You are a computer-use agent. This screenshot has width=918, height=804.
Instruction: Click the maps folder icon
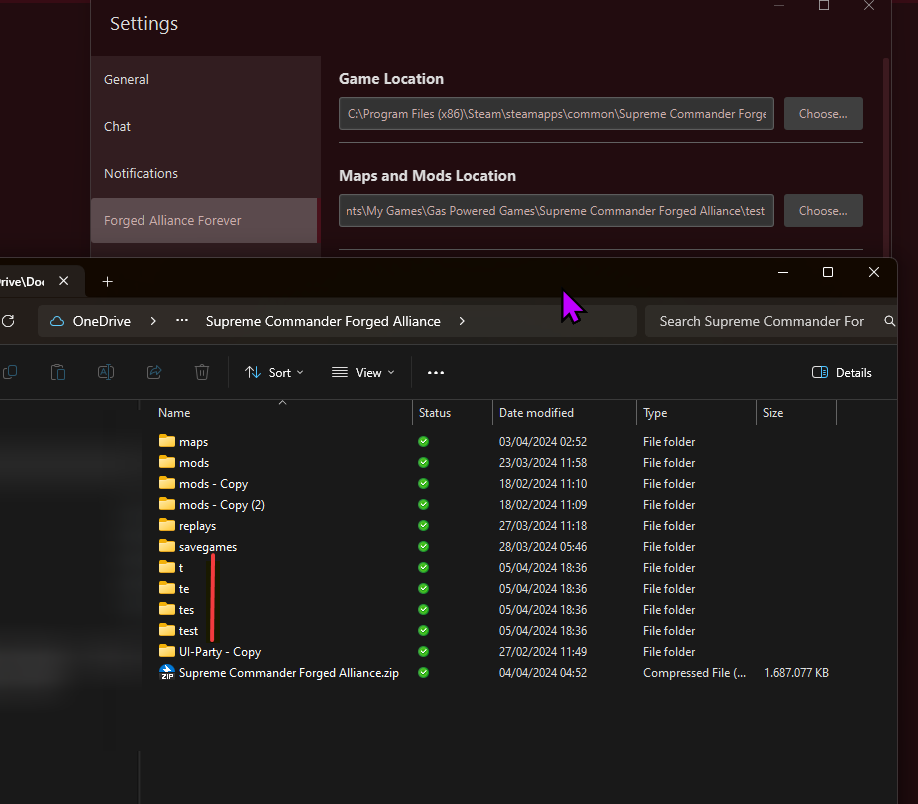pyautogui.click(x=167, y=441)
